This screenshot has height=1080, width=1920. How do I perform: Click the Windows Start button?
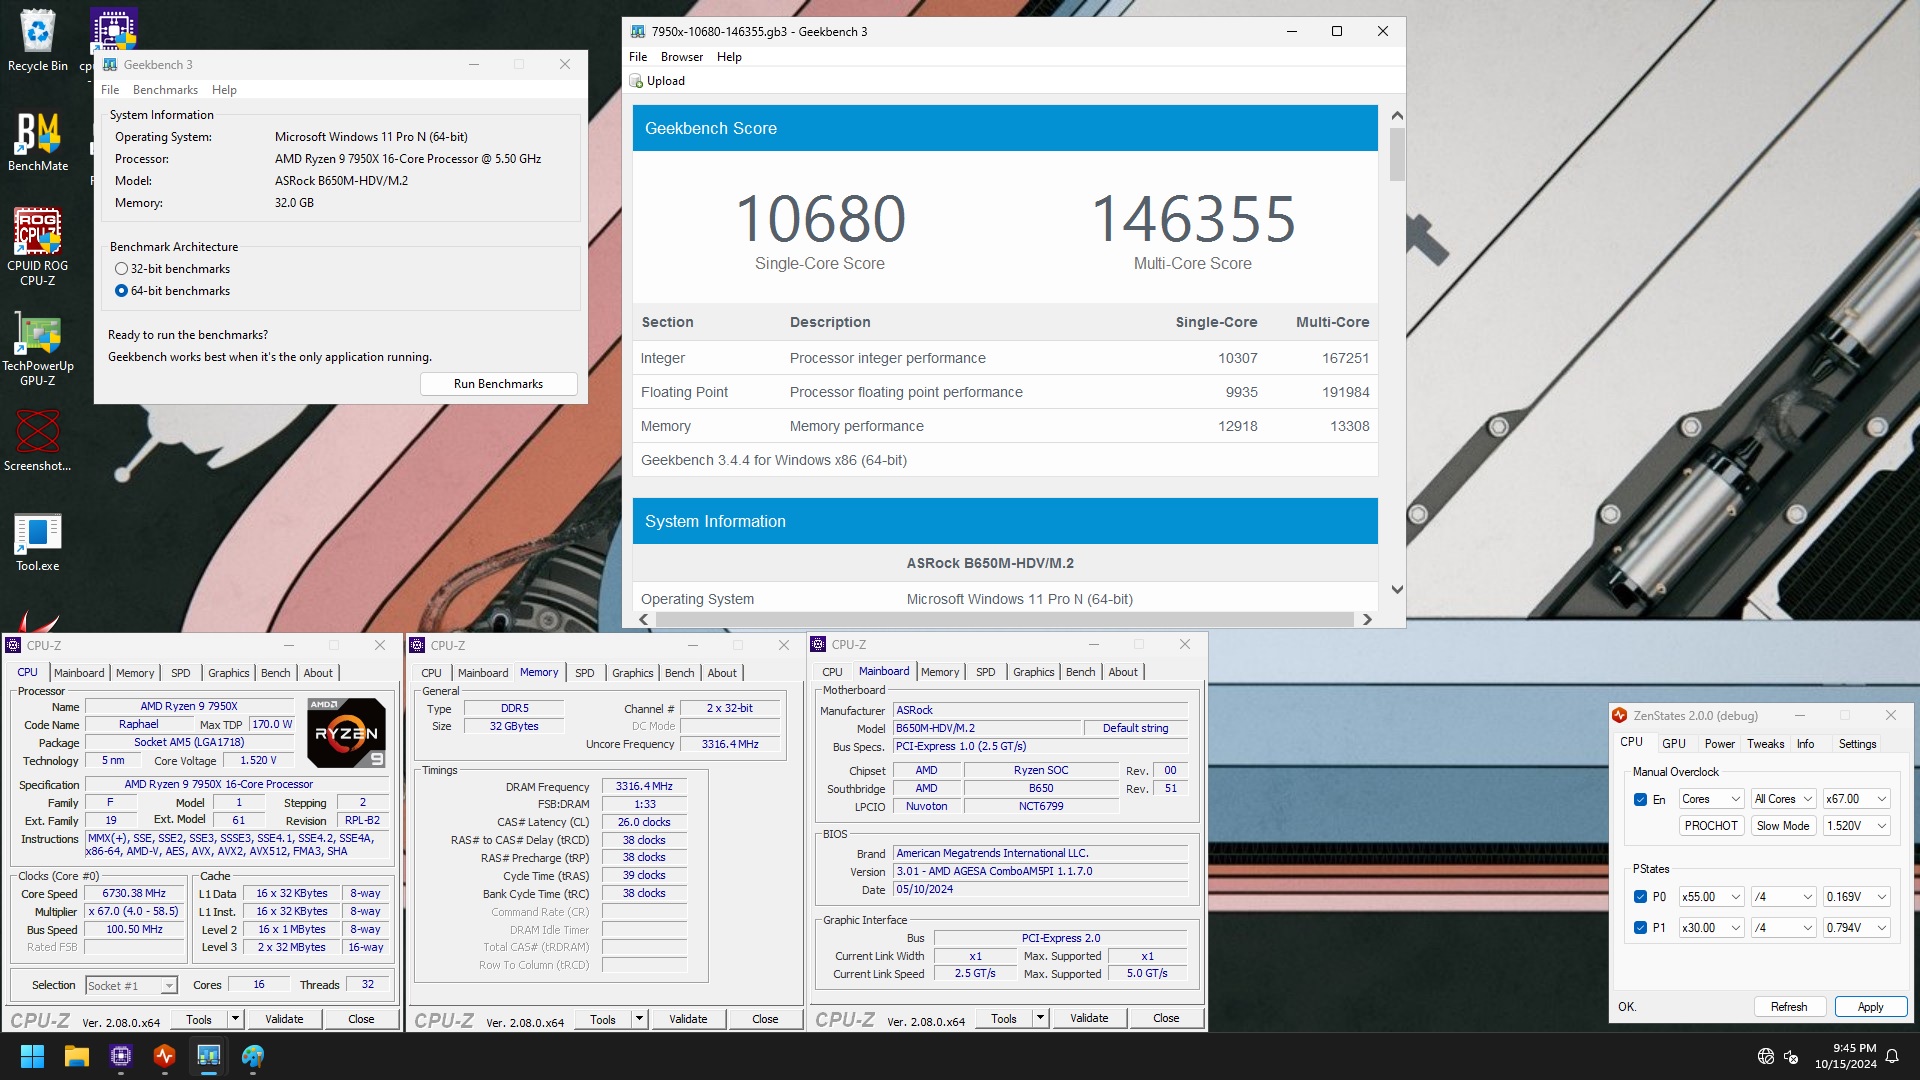click(x=32, y=1056)
